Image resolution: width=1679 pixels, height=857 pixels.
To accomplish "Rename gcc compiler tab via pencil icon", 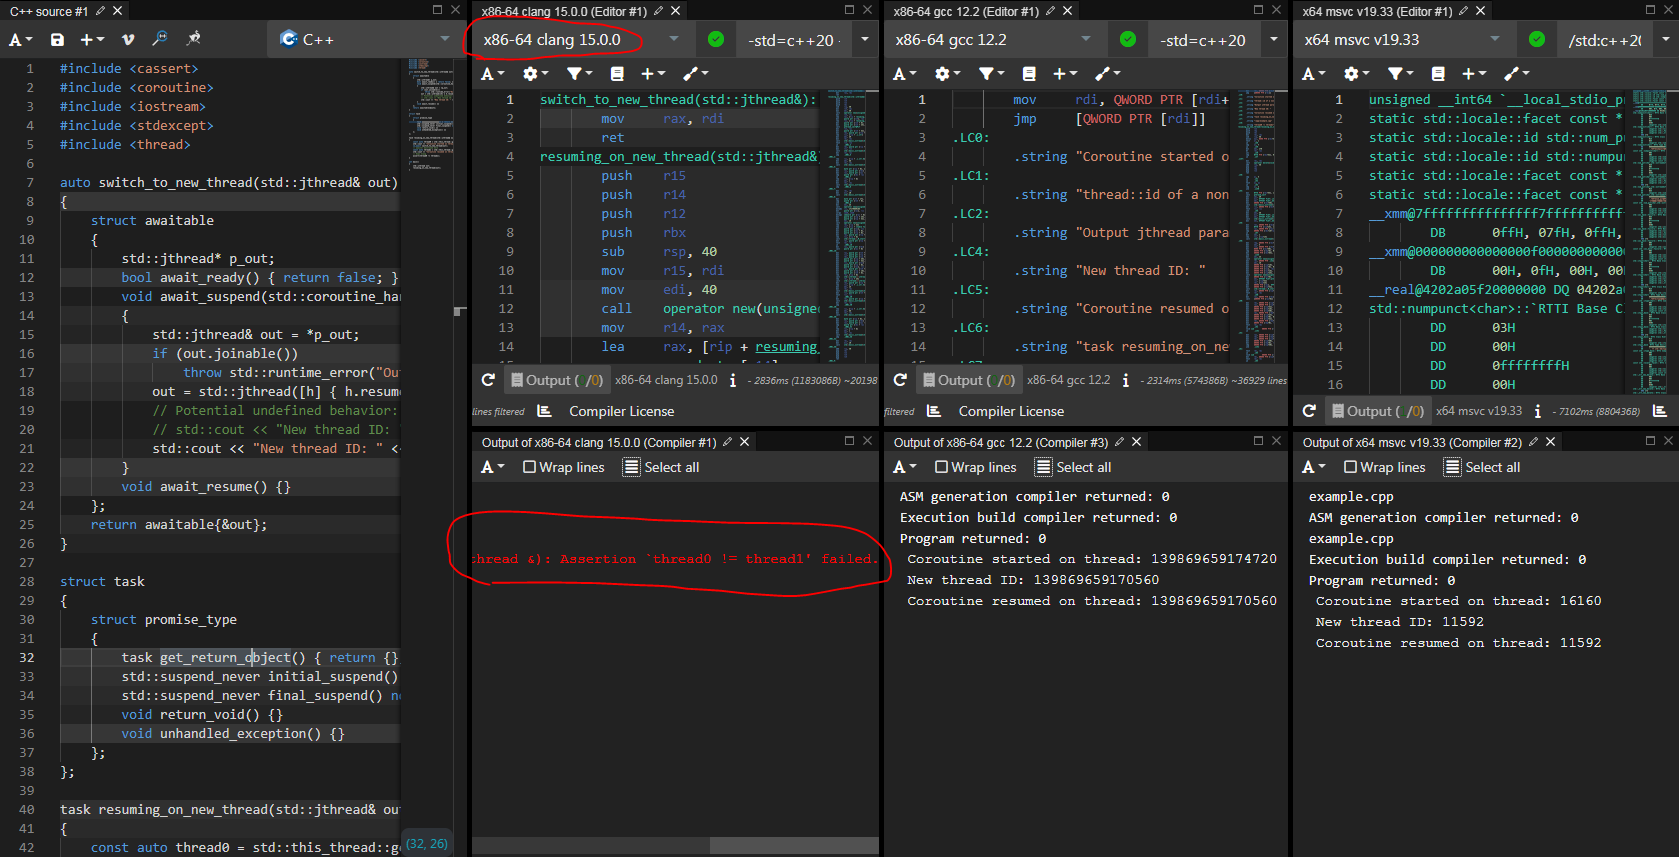I will 1050,11.
